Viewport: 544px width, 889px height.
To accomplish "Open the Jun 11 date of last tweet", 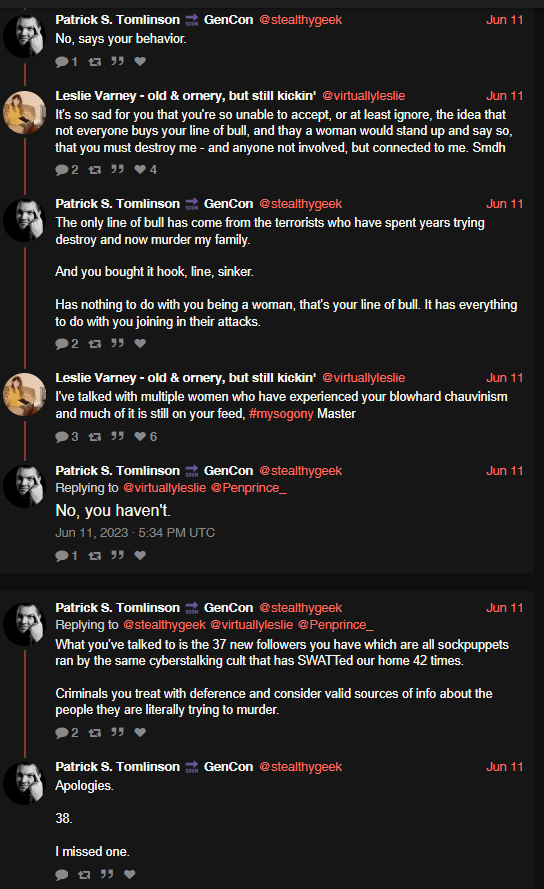I will tap(504, 767).
